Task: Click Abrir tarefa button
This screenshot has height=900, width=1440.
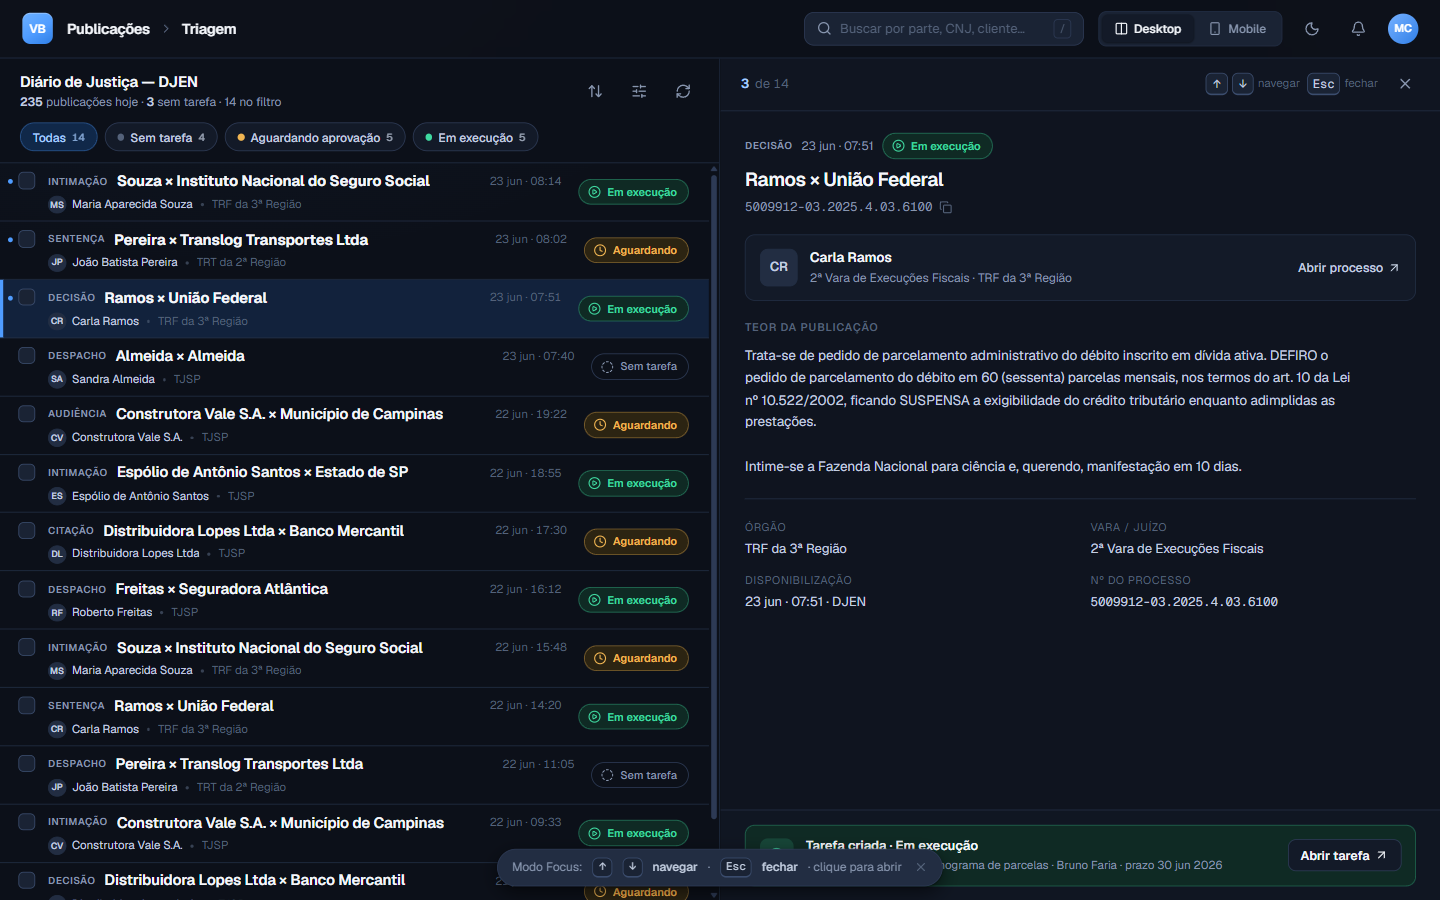Action: click(x=1344, y=855)
